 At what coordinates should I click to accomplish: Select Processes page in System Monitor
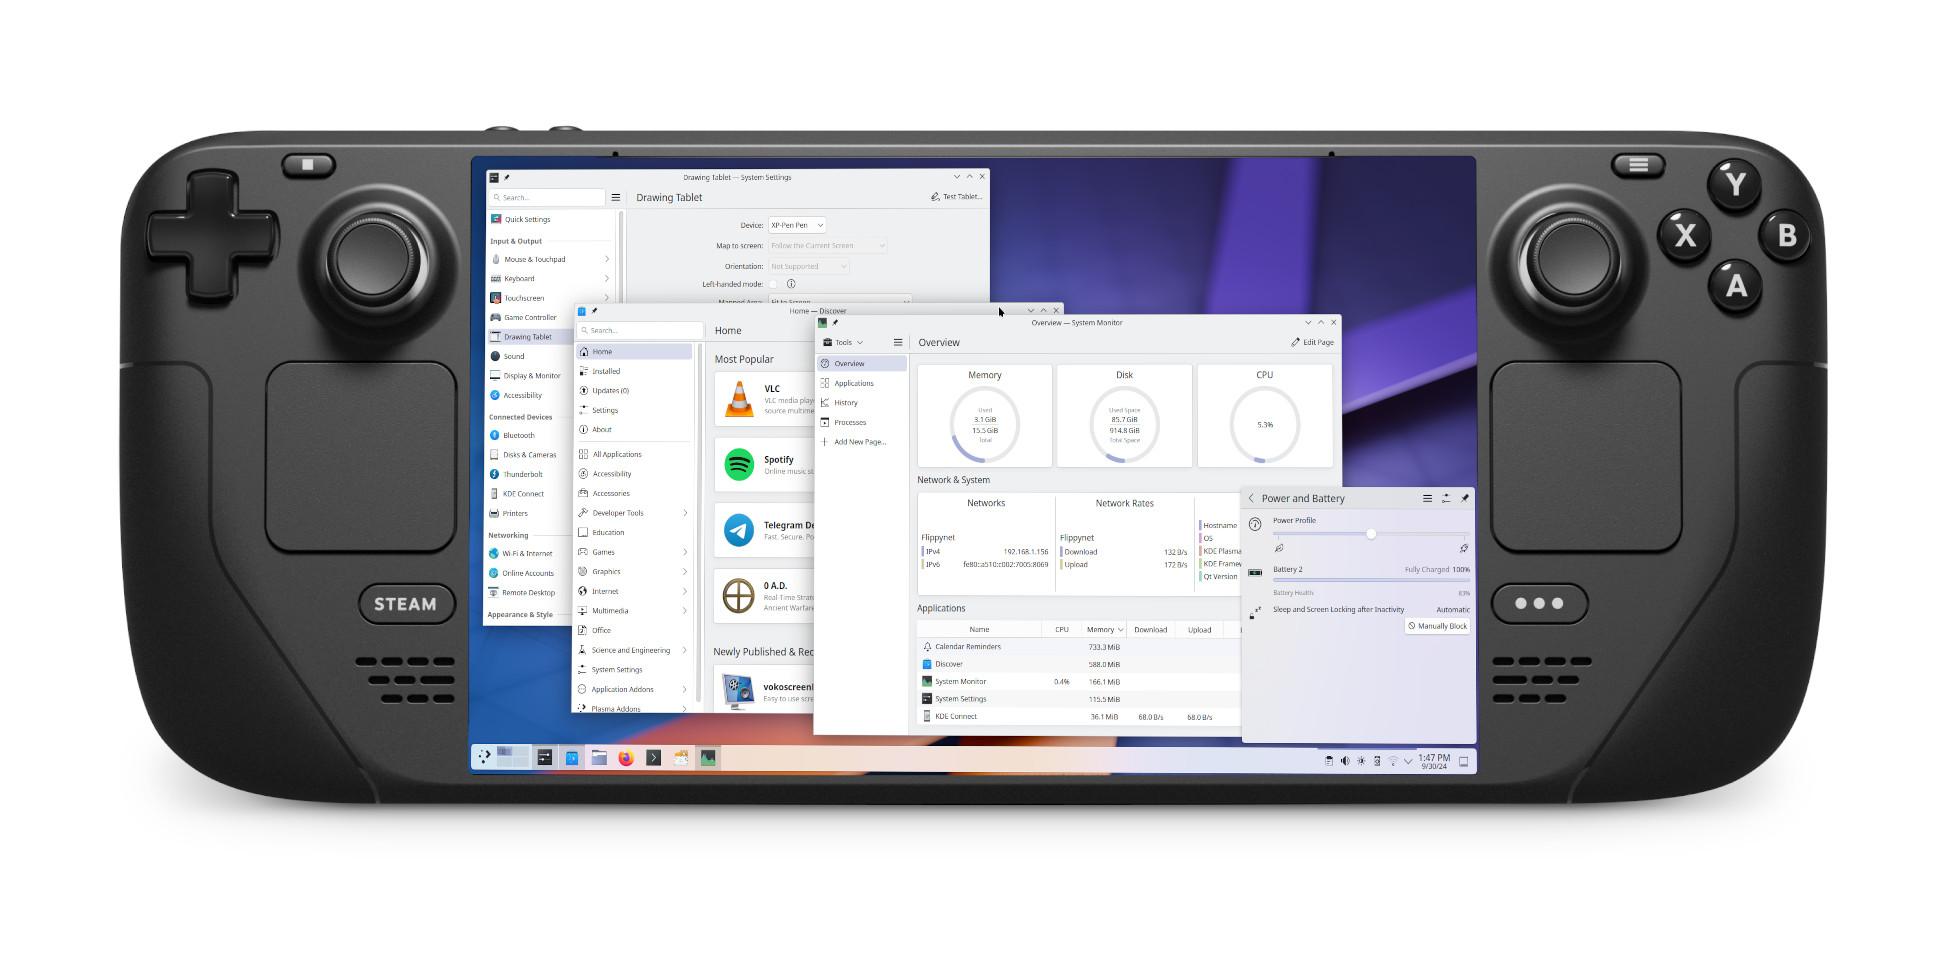tap(849, 422)
